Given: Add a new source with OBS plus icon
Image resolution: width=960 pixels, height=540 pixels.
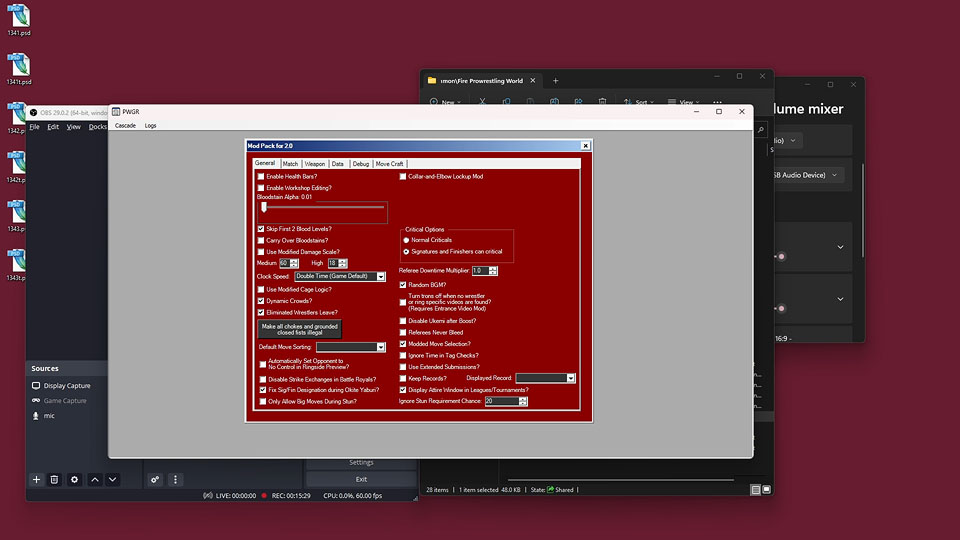Looking at the screenshot, I should (36, 479).
